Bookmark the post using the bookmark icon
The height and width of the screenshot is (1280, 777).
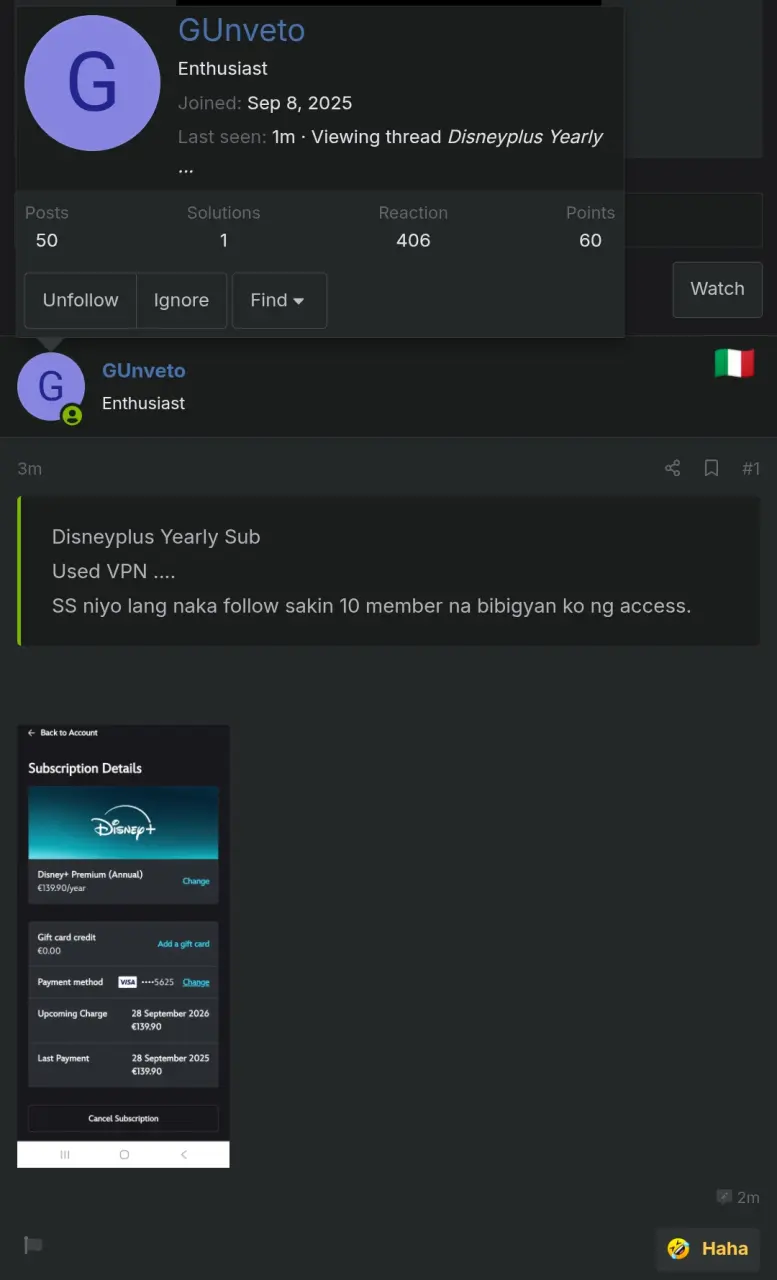point(711,468)
